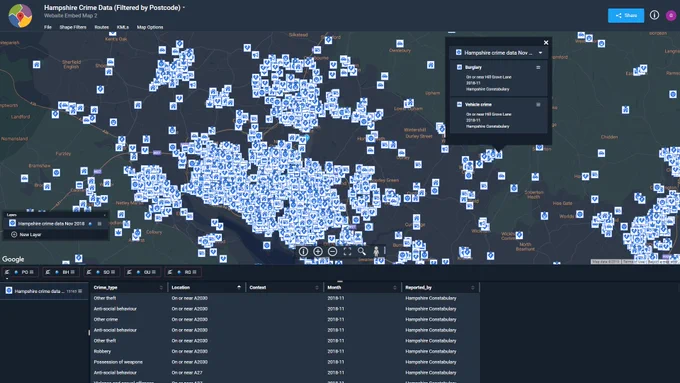Screen dimensions: 680x383
Task: Select the Street View pegman
Action: pos(376,251)
